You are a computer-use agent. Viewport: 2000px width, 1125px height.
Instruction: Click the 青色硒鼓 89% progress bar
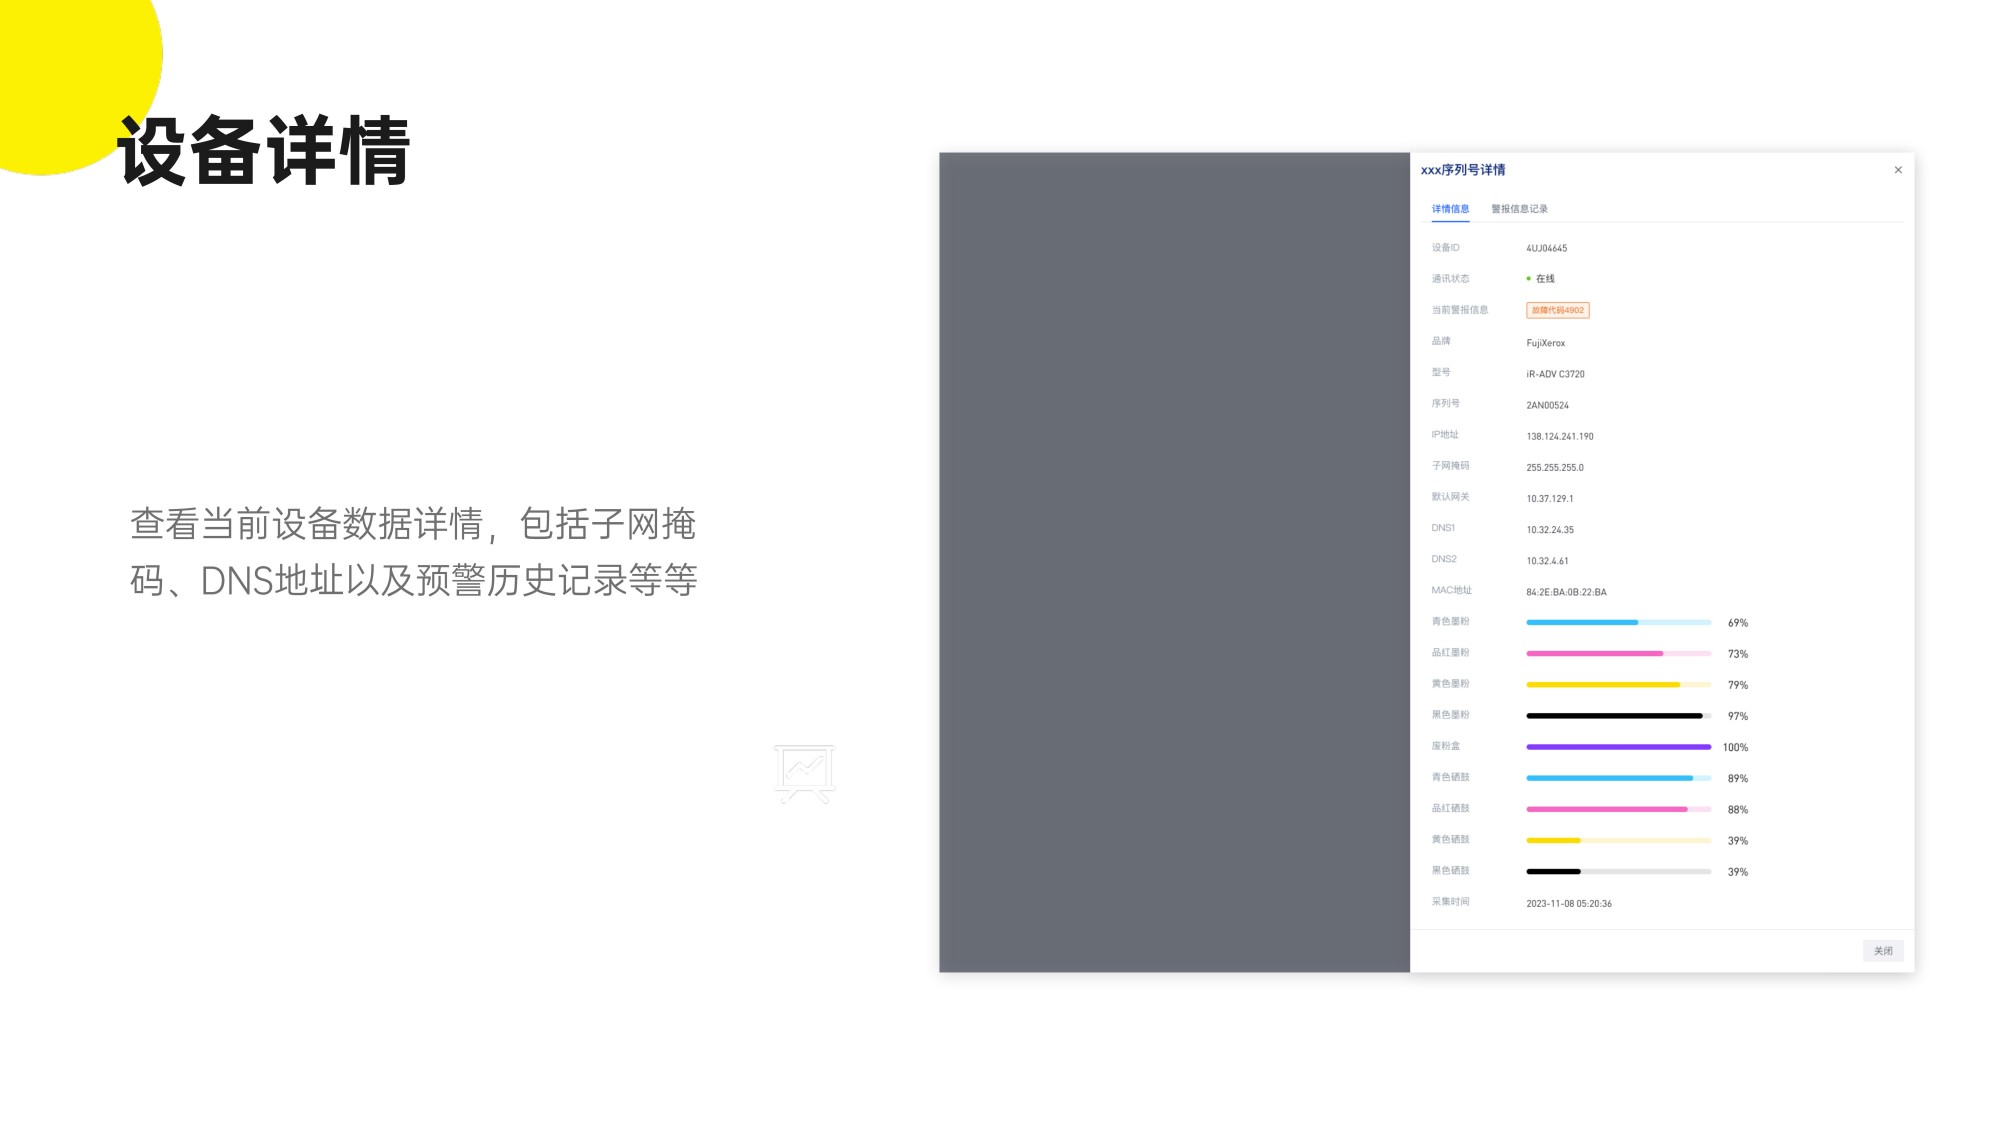pos(1617,778)
